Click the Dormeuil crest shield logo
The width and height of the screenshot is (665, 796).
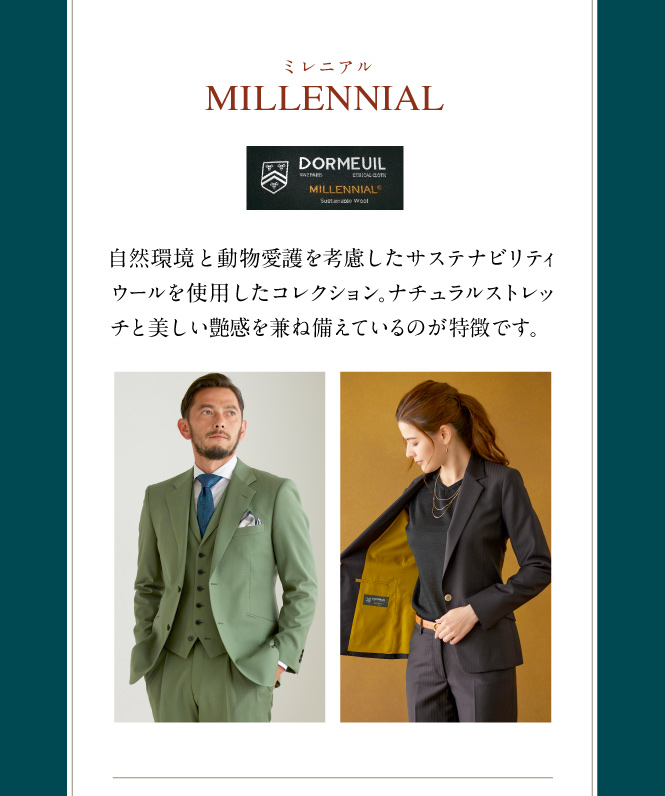point(274,177)
